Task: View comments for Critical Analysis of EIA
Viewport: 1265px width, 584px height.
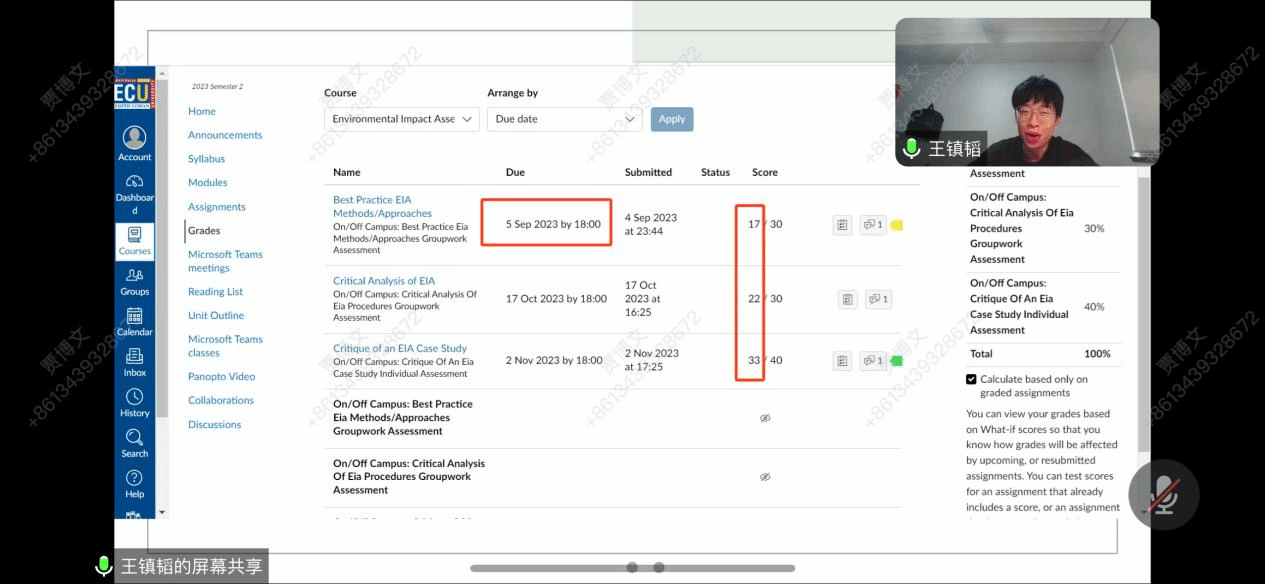Action: coord(878,299)
